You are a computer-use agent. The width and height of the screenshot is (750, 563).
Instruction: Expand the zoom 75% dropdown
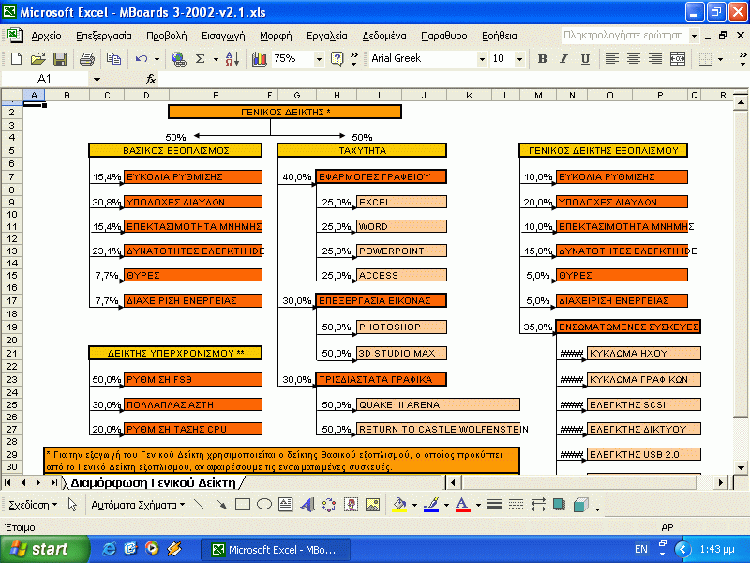click(x=319, y=59)
